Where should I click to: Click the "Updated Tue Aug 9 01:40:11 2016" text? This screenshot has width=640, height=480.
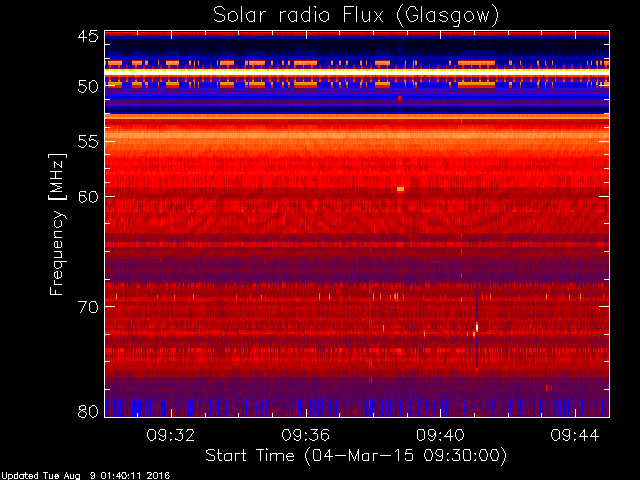click(x=85, y=476)
